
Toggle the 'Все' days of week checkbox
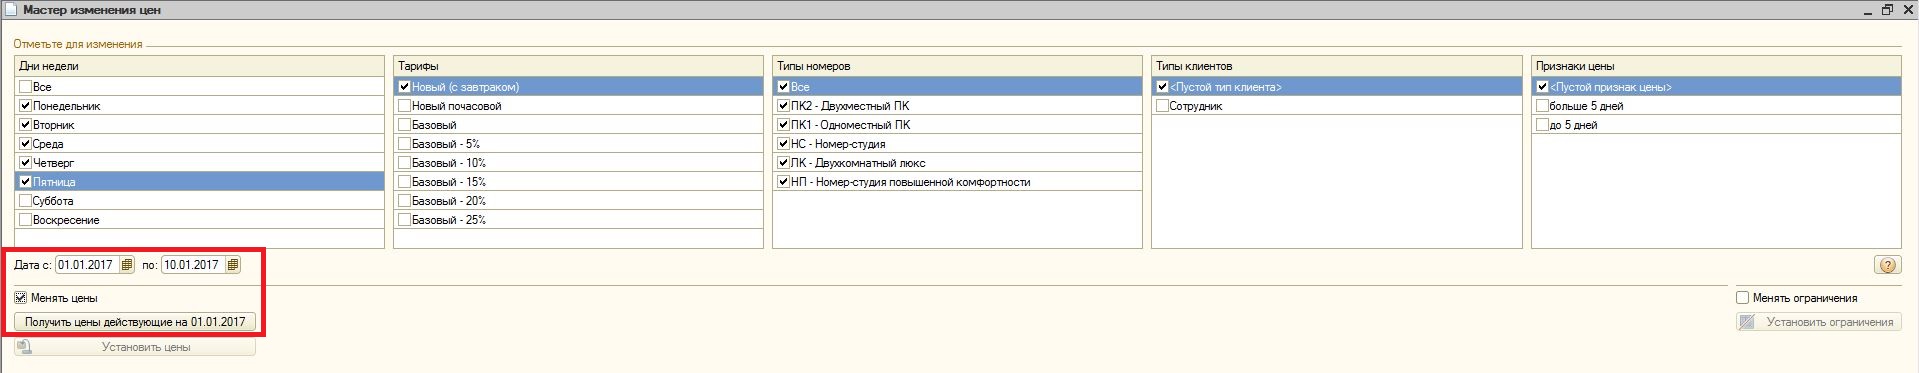[x=25, y=87]
